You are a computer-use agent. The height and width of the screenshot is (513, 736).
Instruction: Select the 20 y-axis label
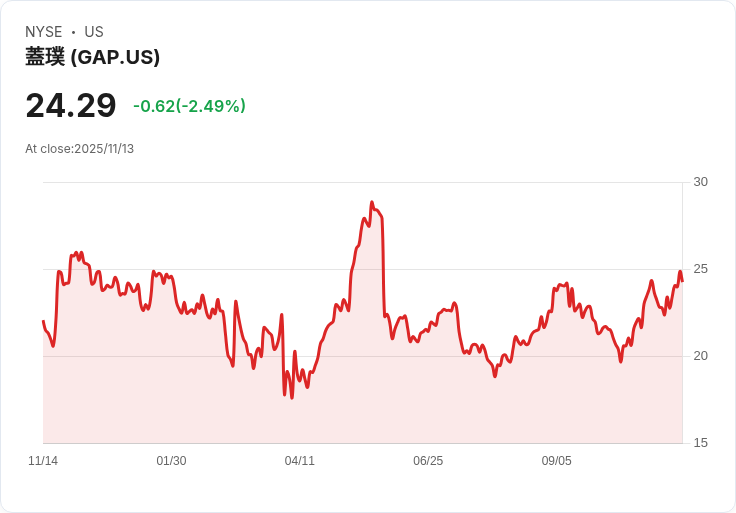click(700, 356)
